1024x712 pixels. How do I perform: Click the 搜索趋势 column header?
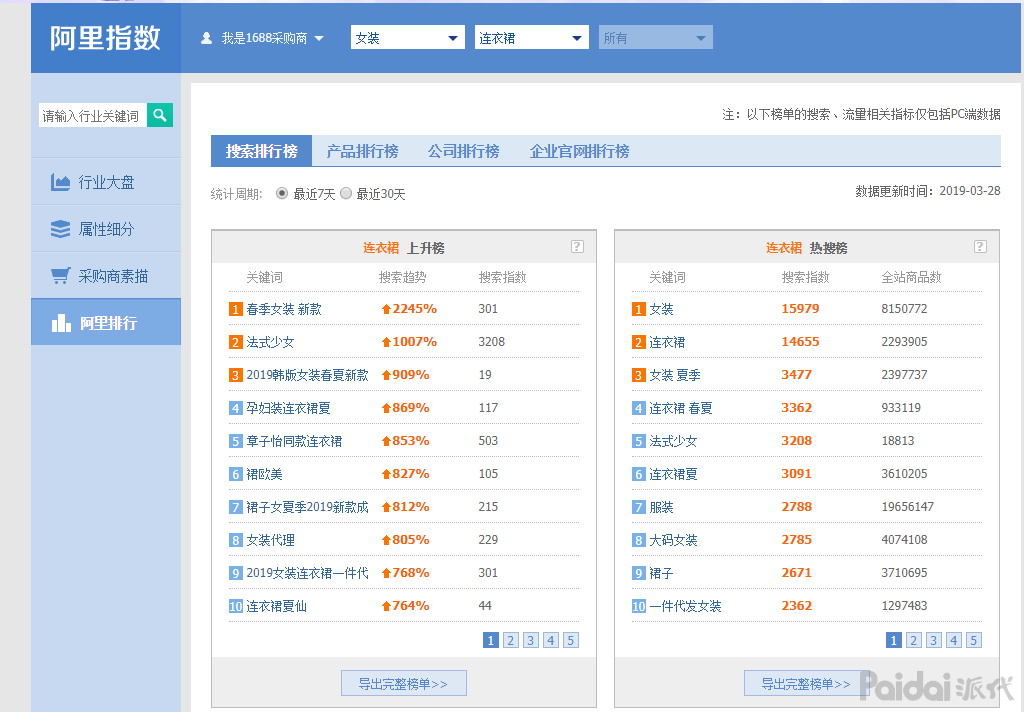click(402, 277)
